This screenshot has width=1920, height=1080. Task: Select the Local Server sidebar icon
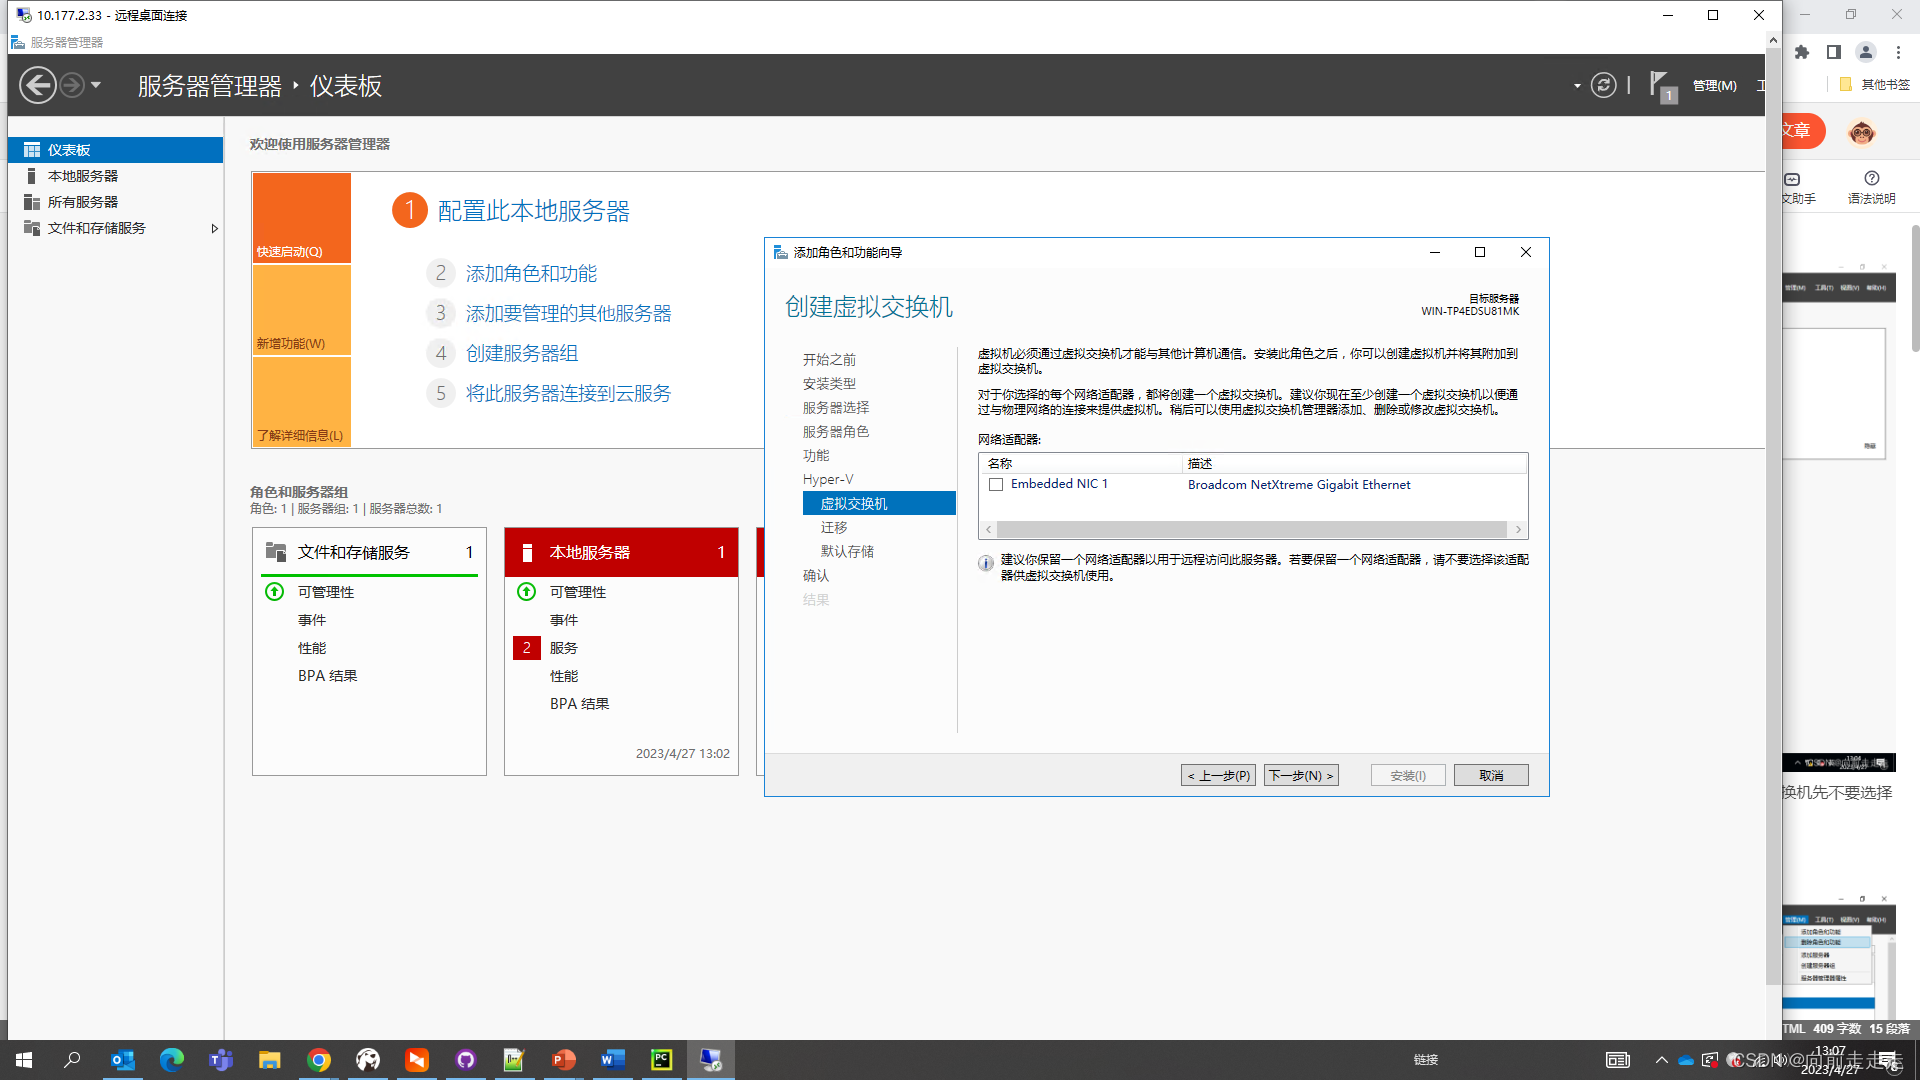[32, 176]
